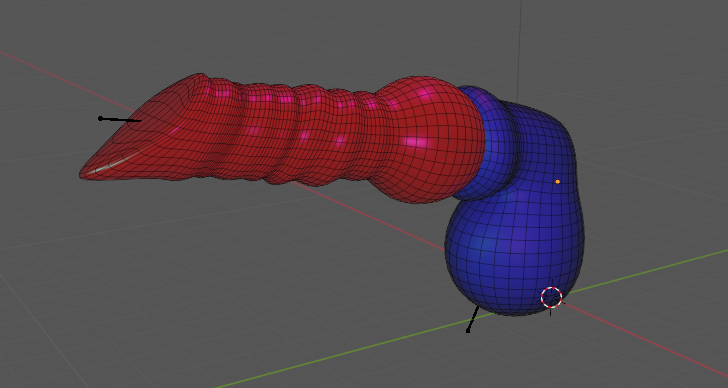Click the lower rounded bulb of blue mesh
728x388 pixels.
[x=513, y=260]
